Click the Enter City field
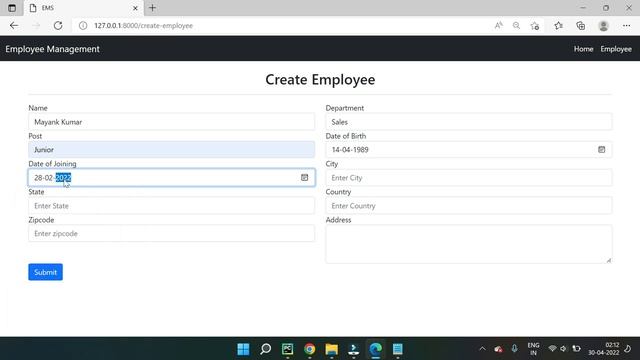Screen dimensions: 640x360 tap(469, 178)
